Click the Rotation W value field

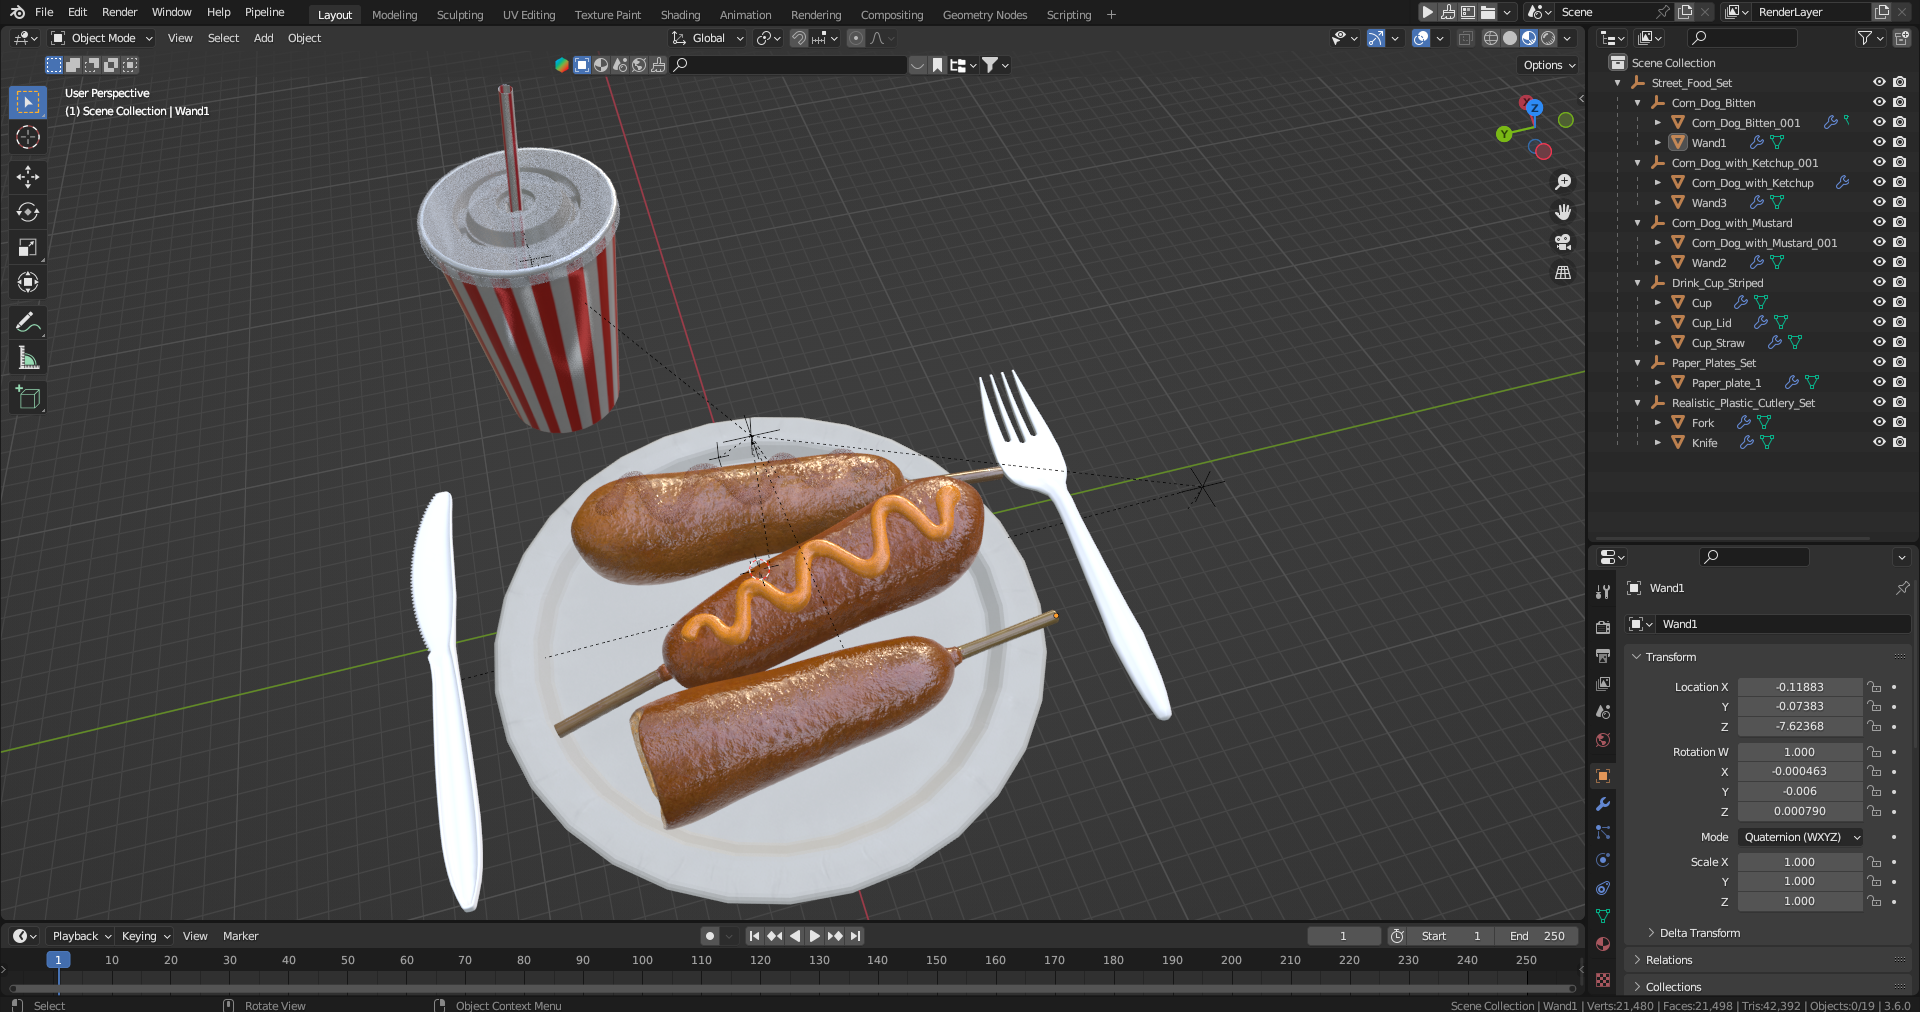click(1800, 752)
